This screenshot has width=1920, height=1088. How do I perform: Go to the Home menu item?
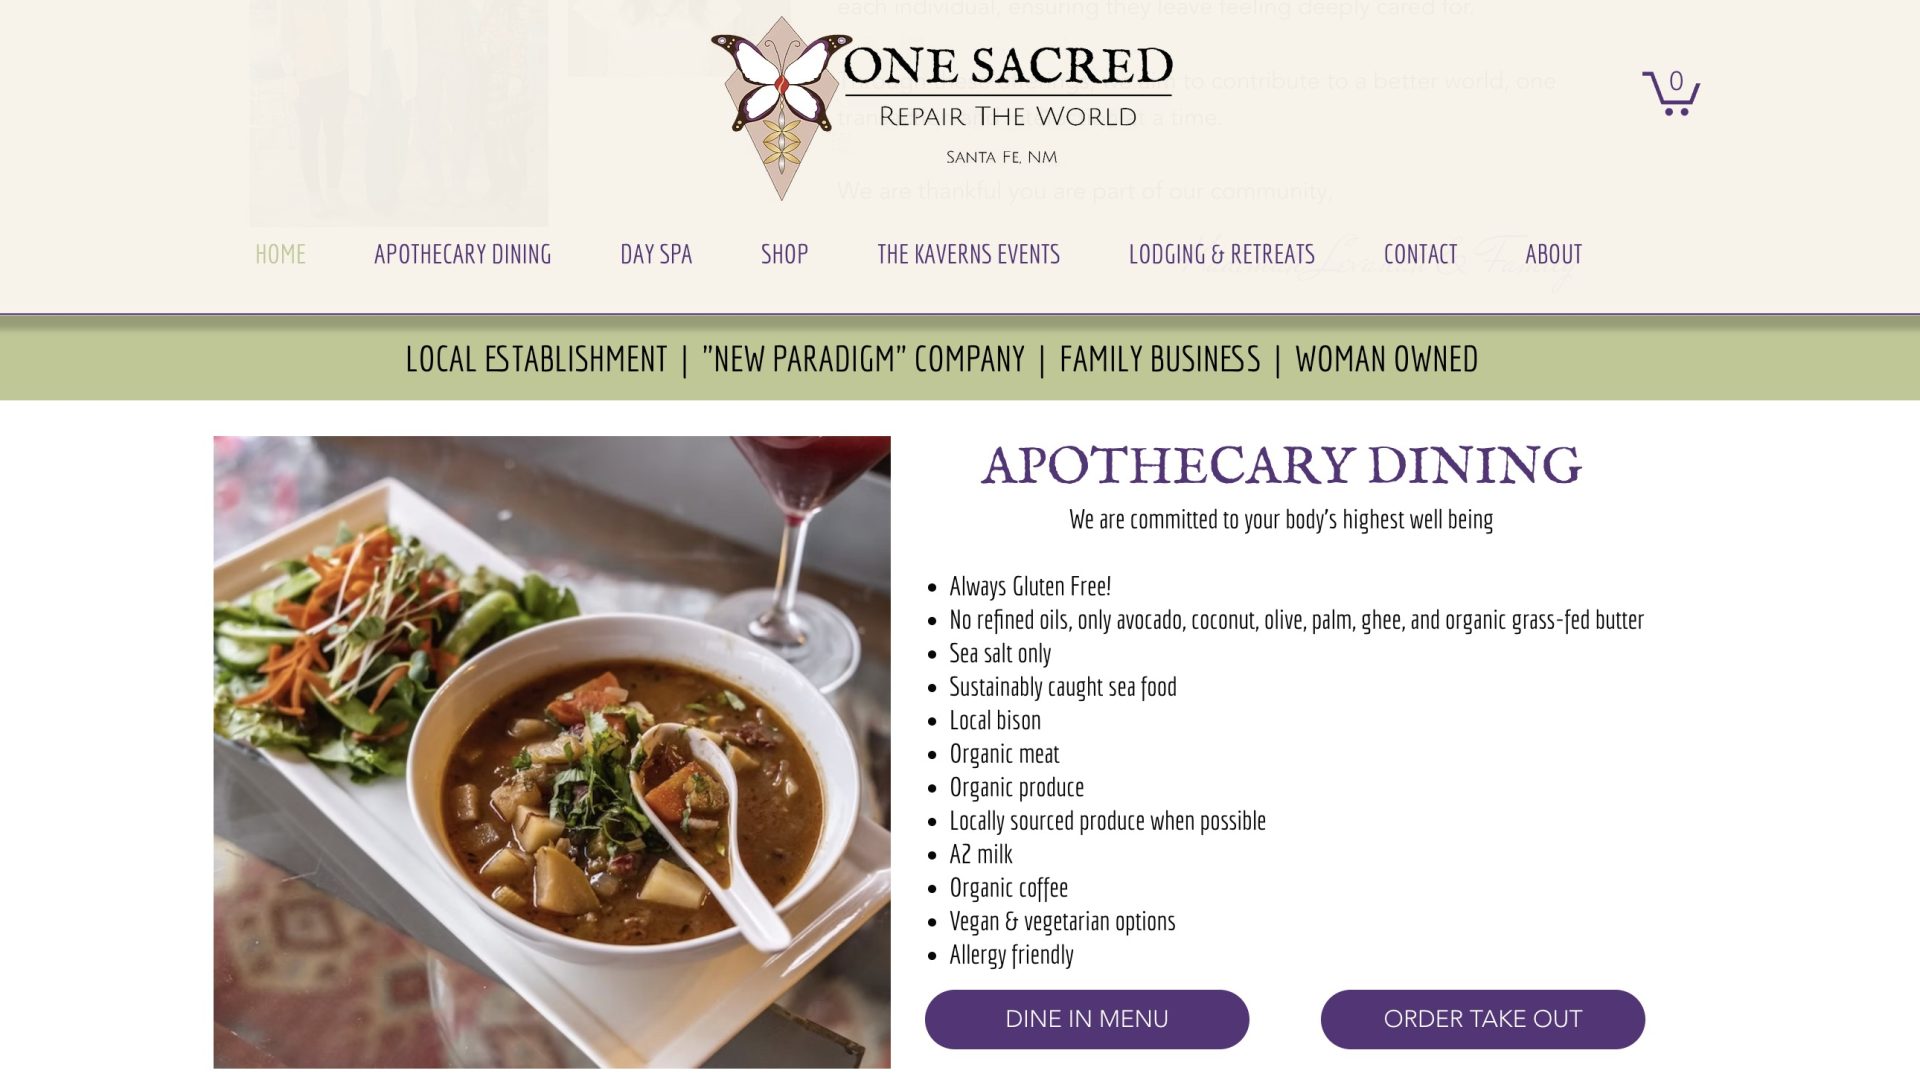coord(280,254)
